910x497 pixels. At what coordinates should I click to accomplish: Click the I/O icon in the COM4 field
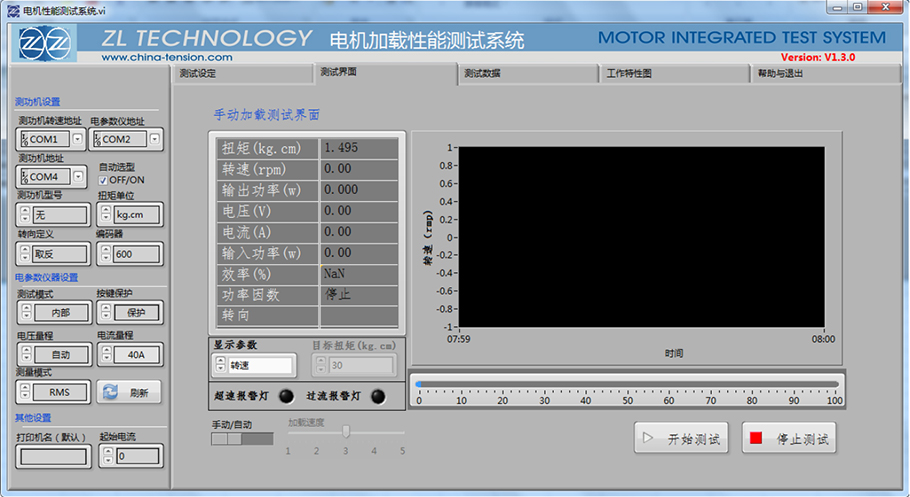click(x=24, y=176)
